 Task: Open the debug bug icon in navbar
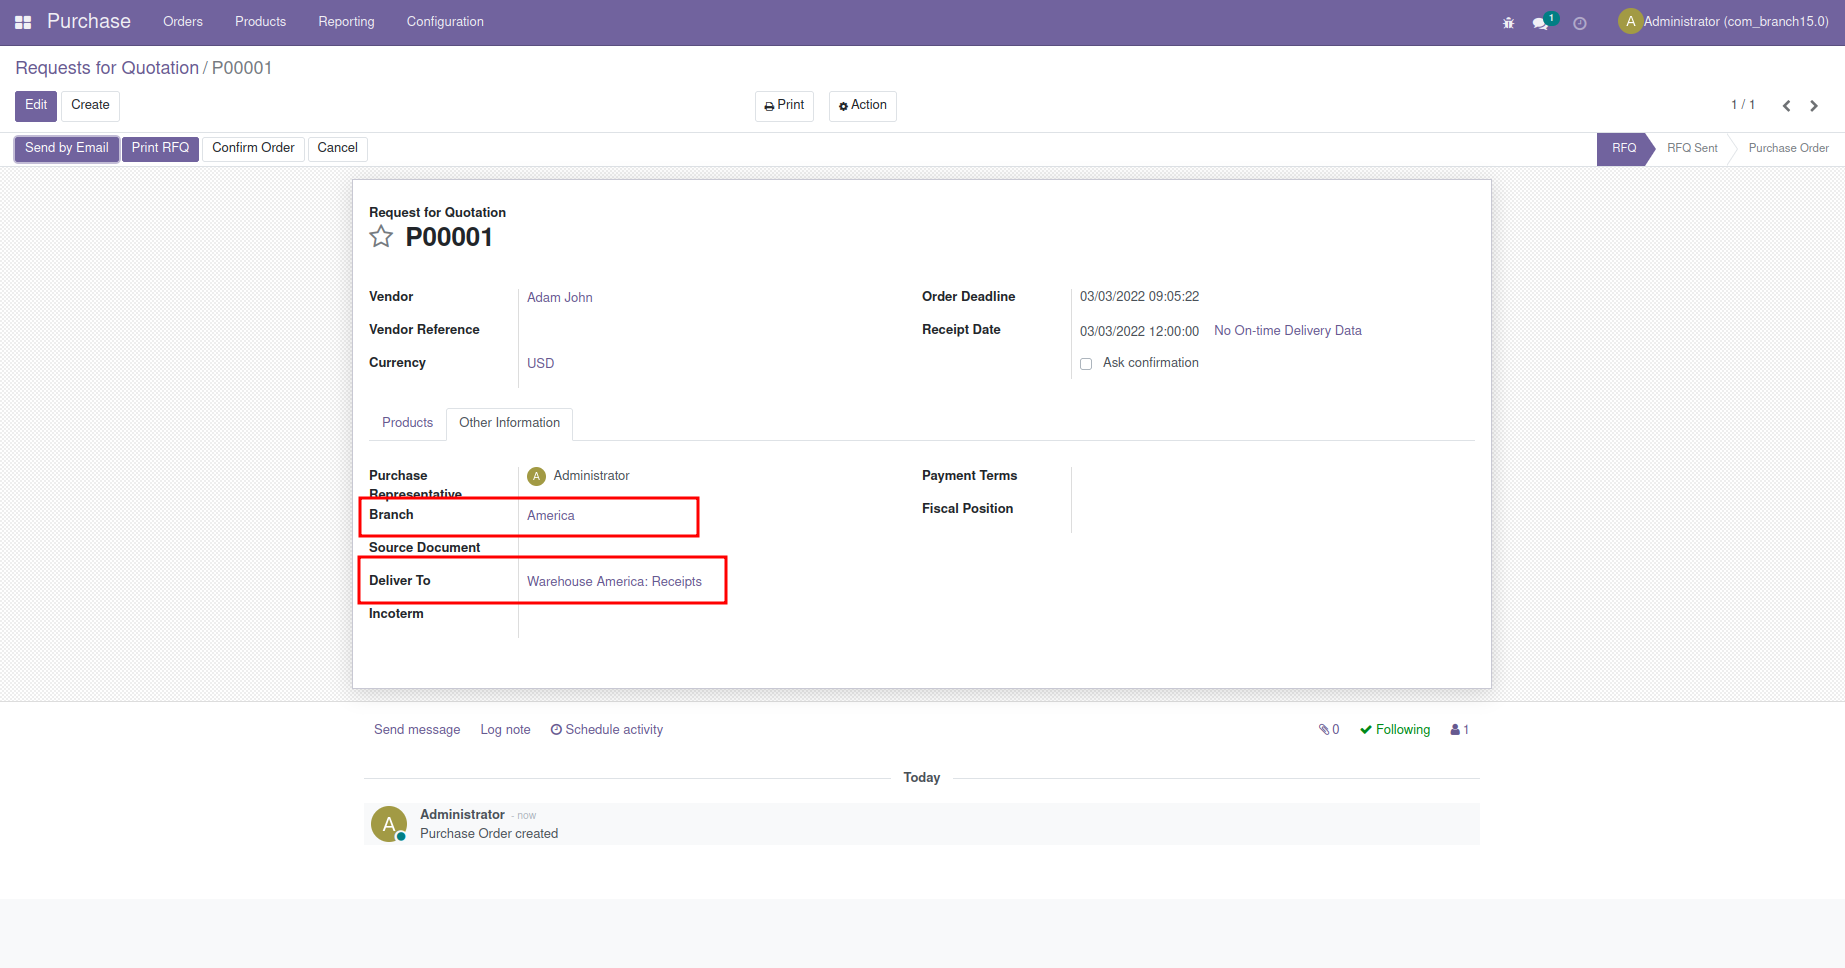pos(1508,23)
